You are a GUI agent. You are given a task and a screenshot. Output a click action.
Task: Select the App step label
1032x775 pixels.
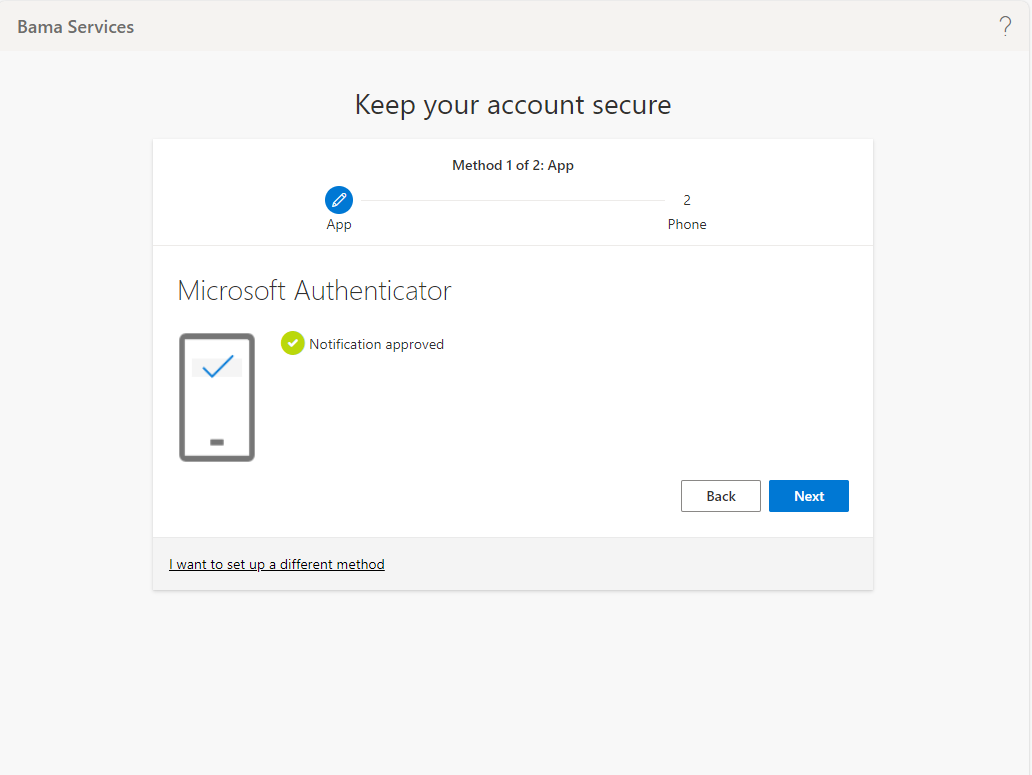[338, 224]
